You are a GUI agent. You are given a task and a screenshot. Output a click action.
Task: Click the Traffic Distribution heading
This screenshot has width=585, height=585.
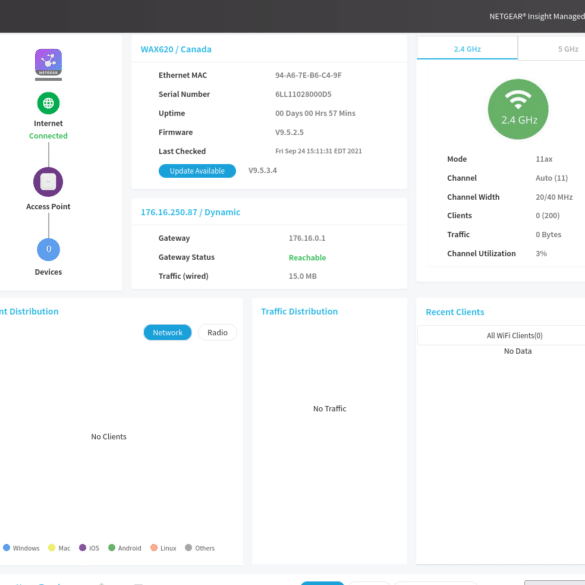pos(299,312)
